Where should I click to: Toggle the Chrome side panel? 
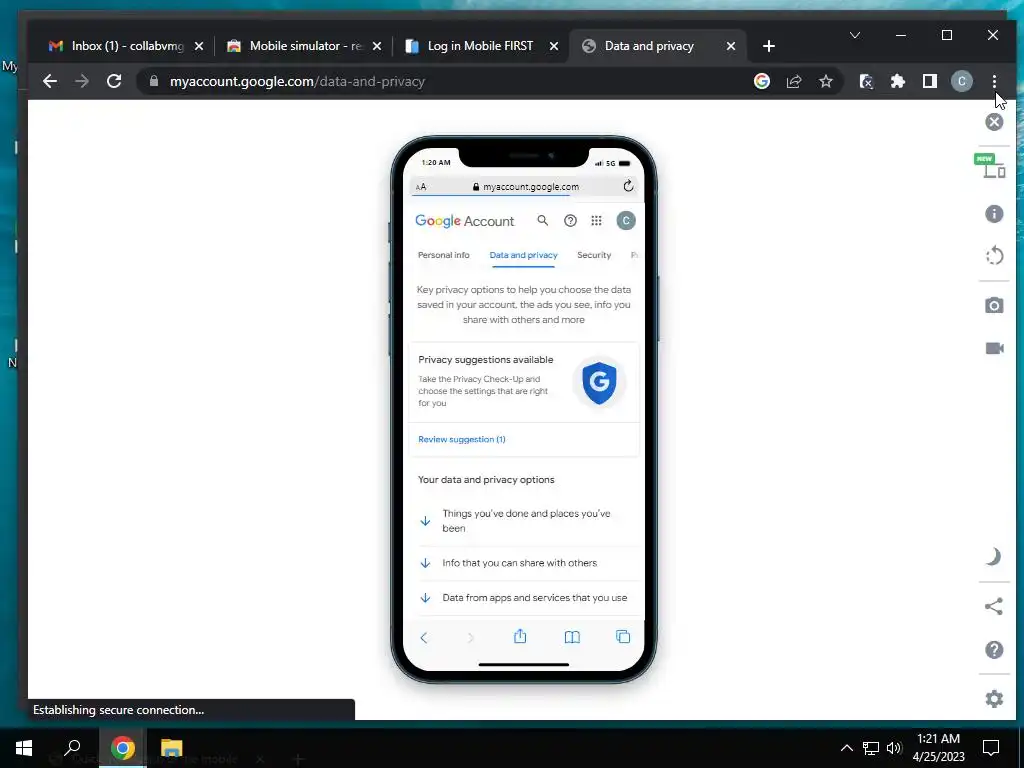(930, 82)
